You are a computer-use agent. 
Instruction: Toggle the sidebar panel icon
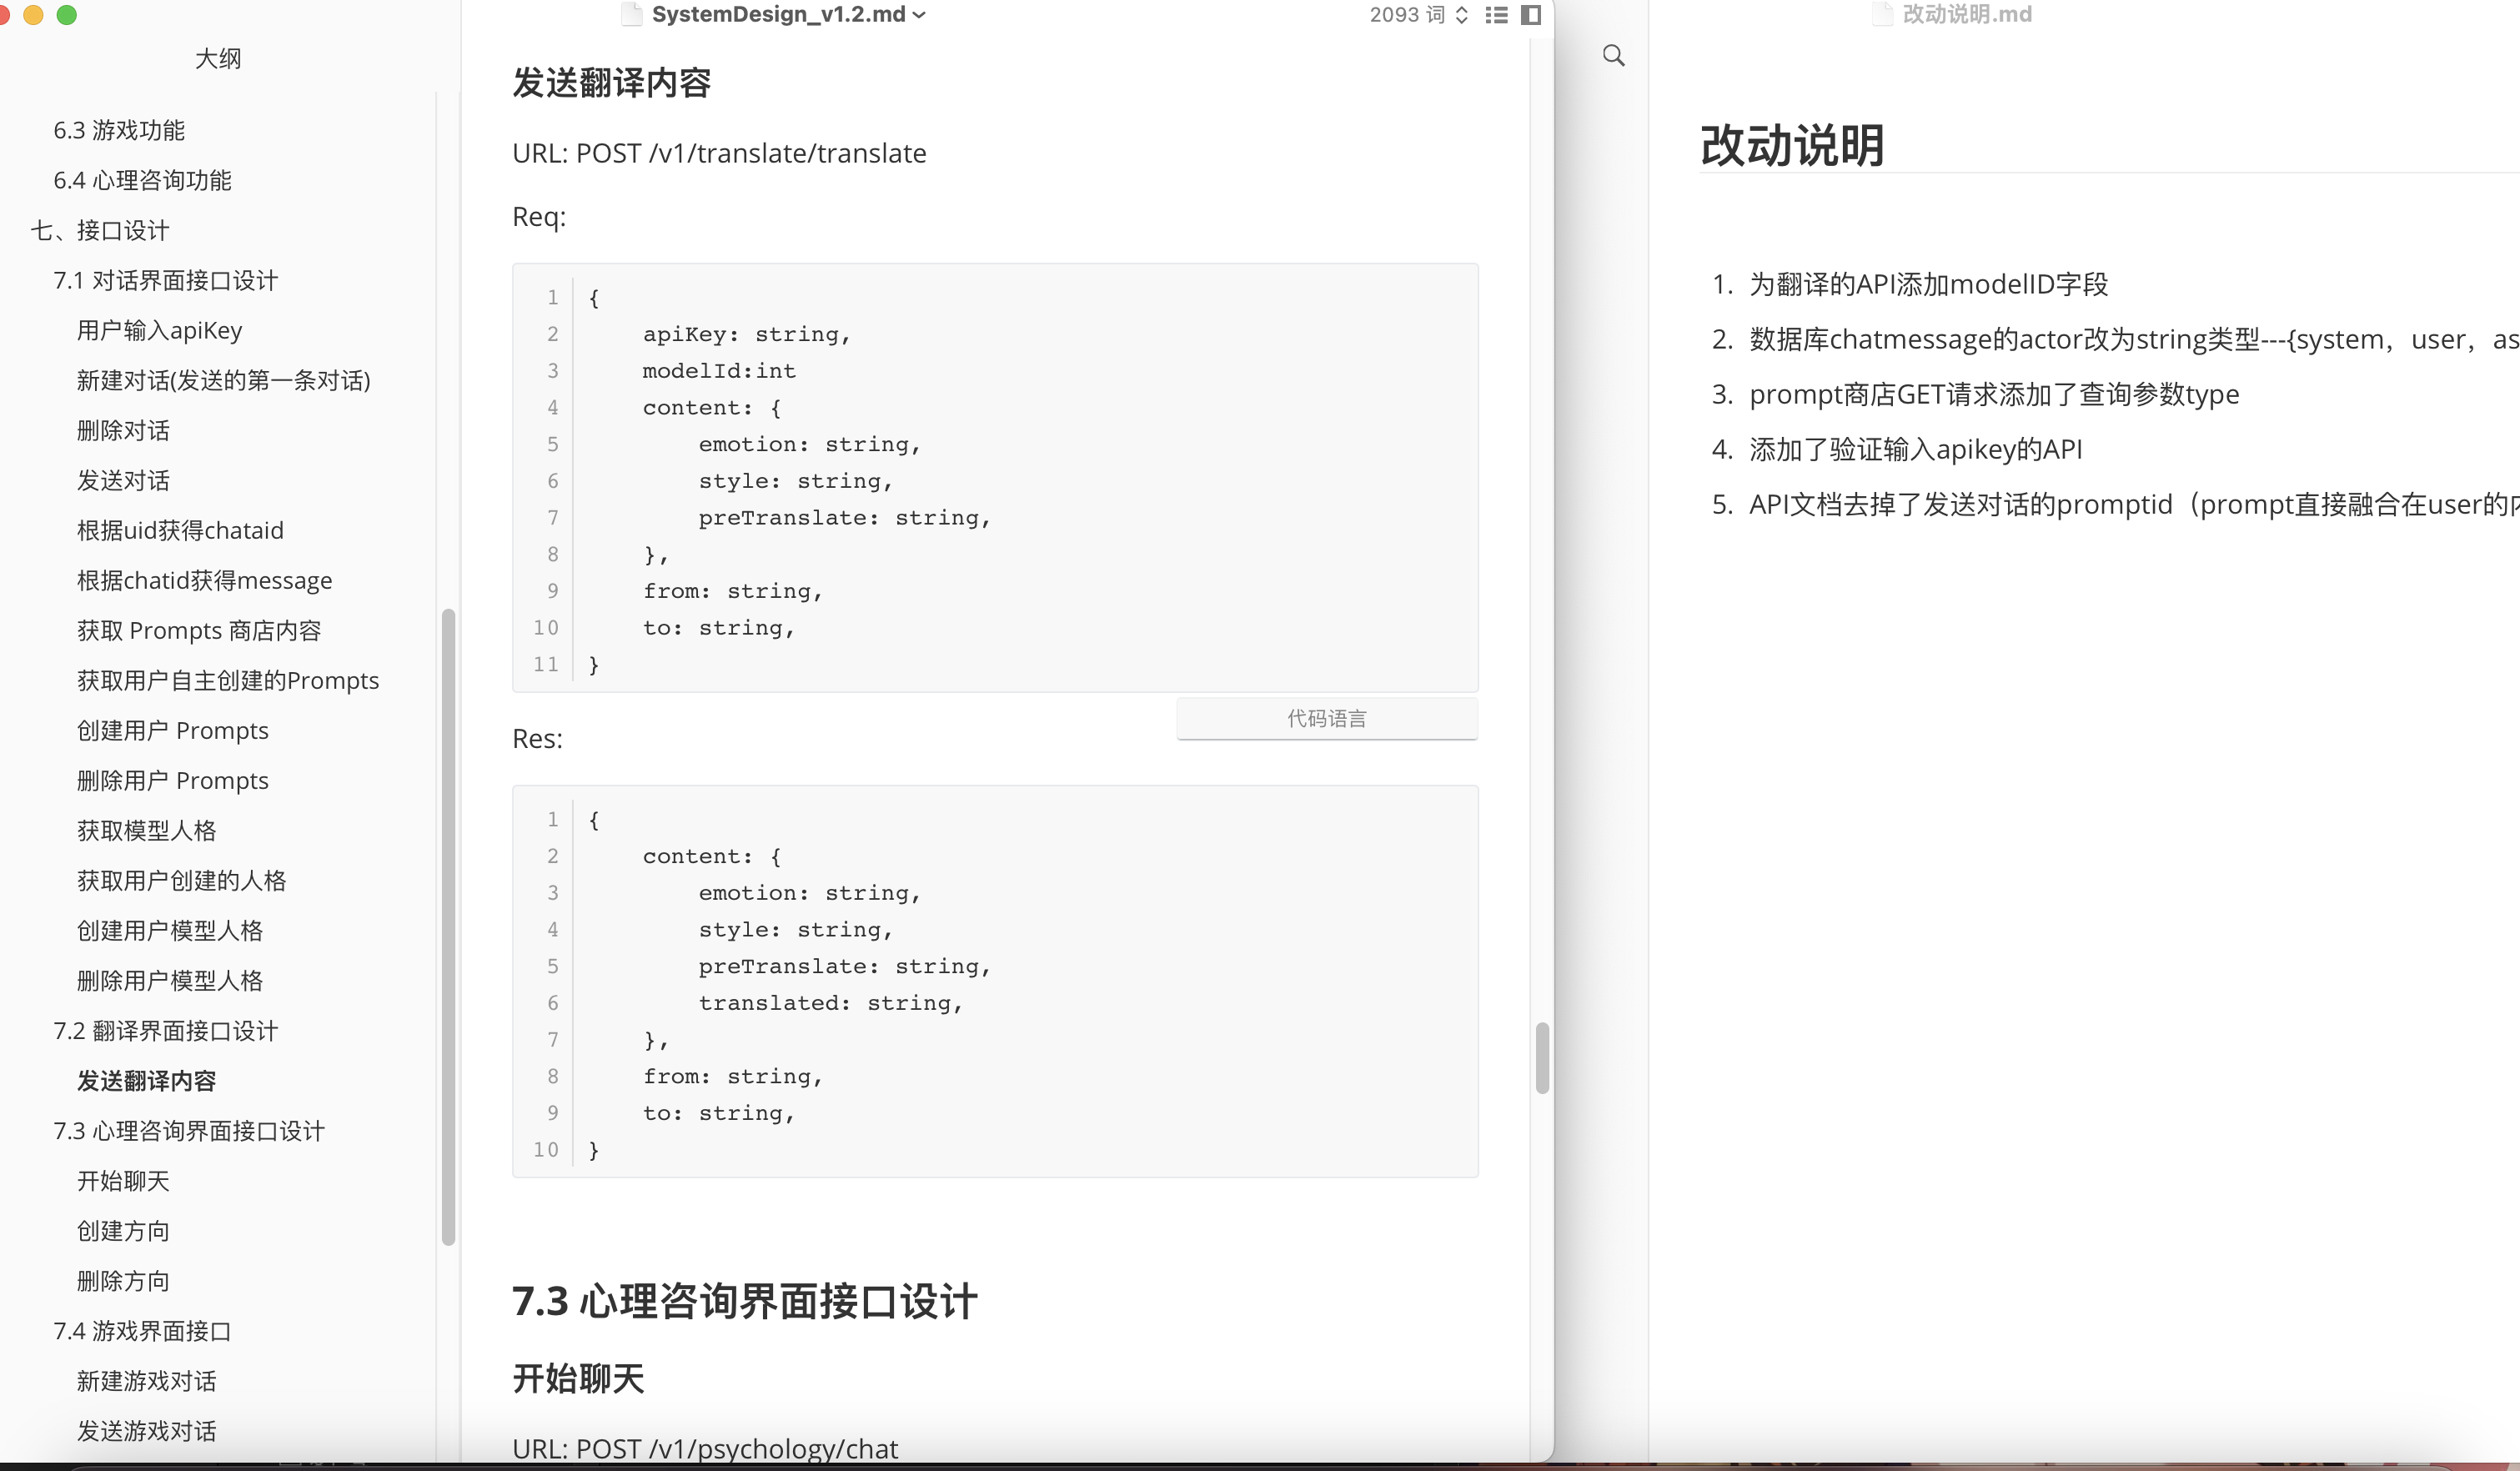(x=1530, y=15)
